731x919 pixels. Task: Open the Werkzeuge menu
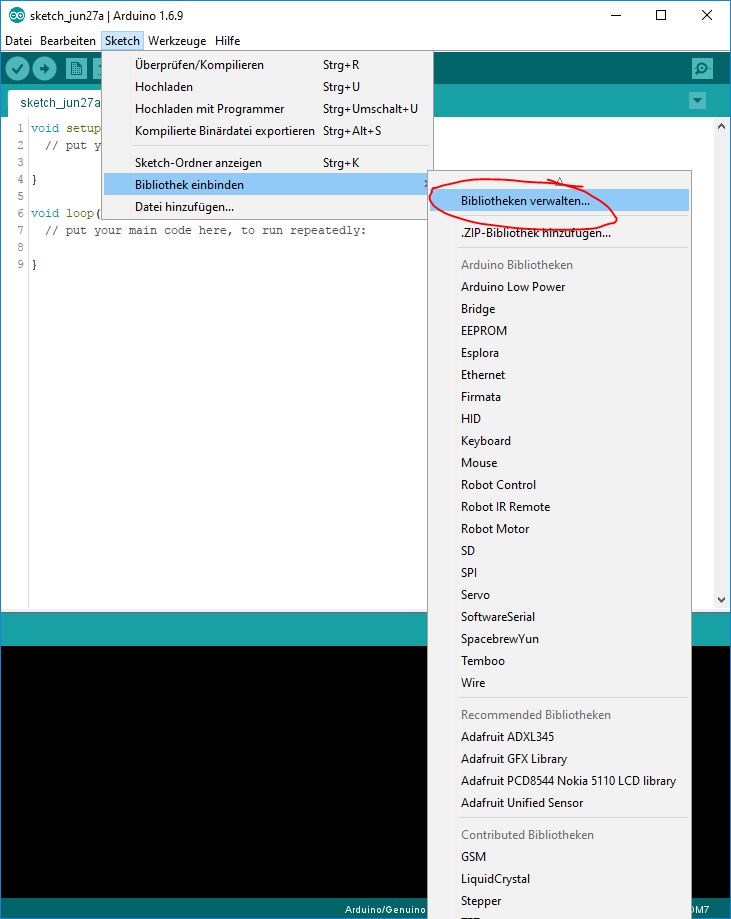pos(177,41)
